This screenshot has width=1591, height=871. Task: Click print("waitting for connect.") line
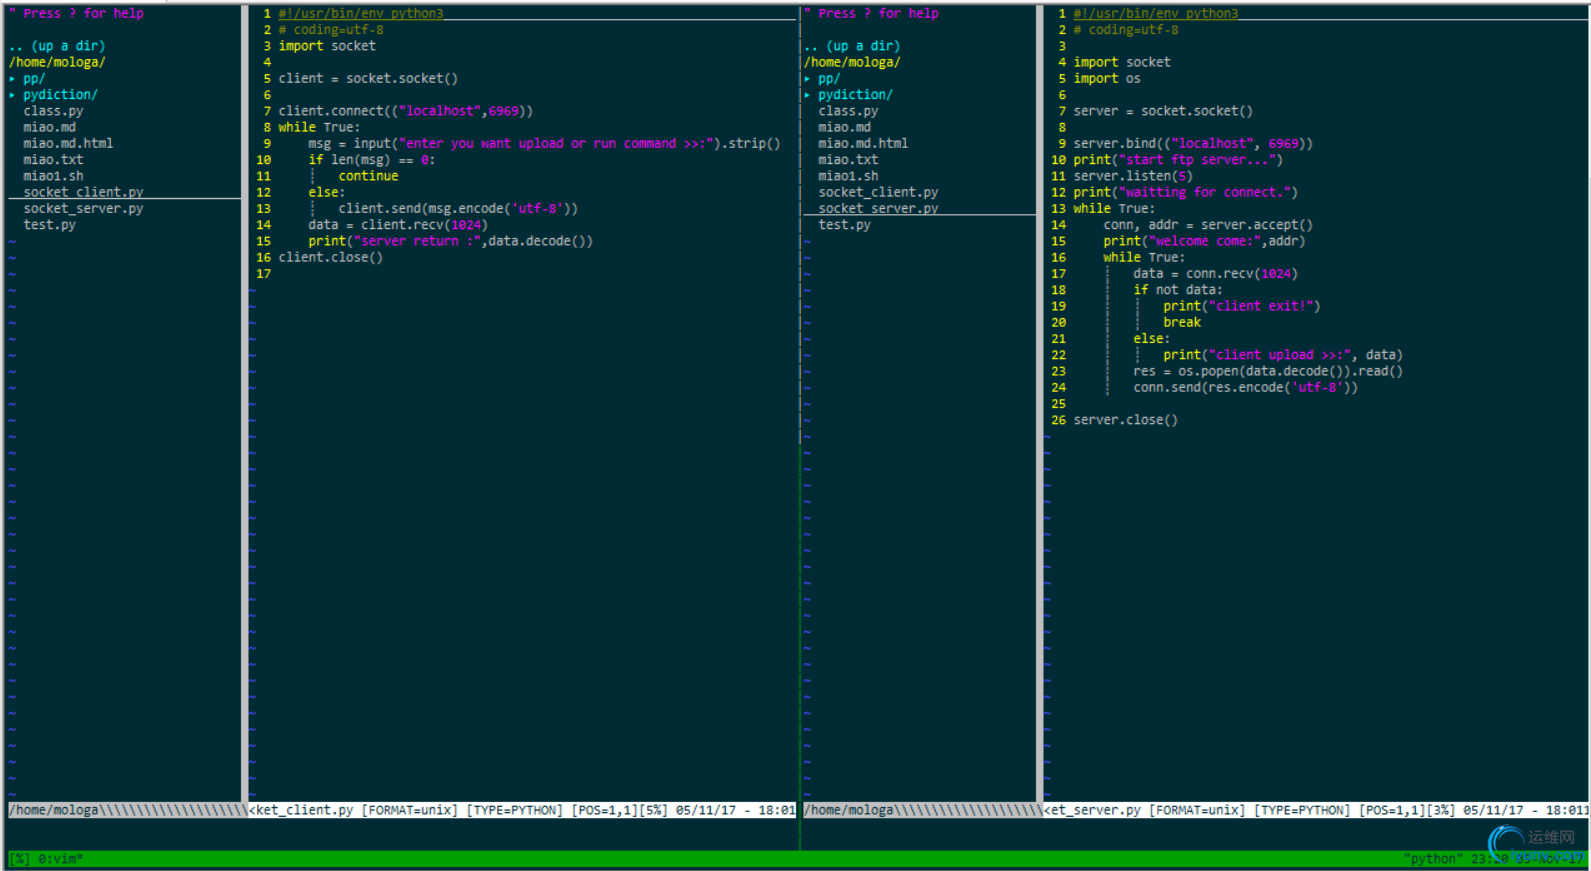(x=1185, y=192)
